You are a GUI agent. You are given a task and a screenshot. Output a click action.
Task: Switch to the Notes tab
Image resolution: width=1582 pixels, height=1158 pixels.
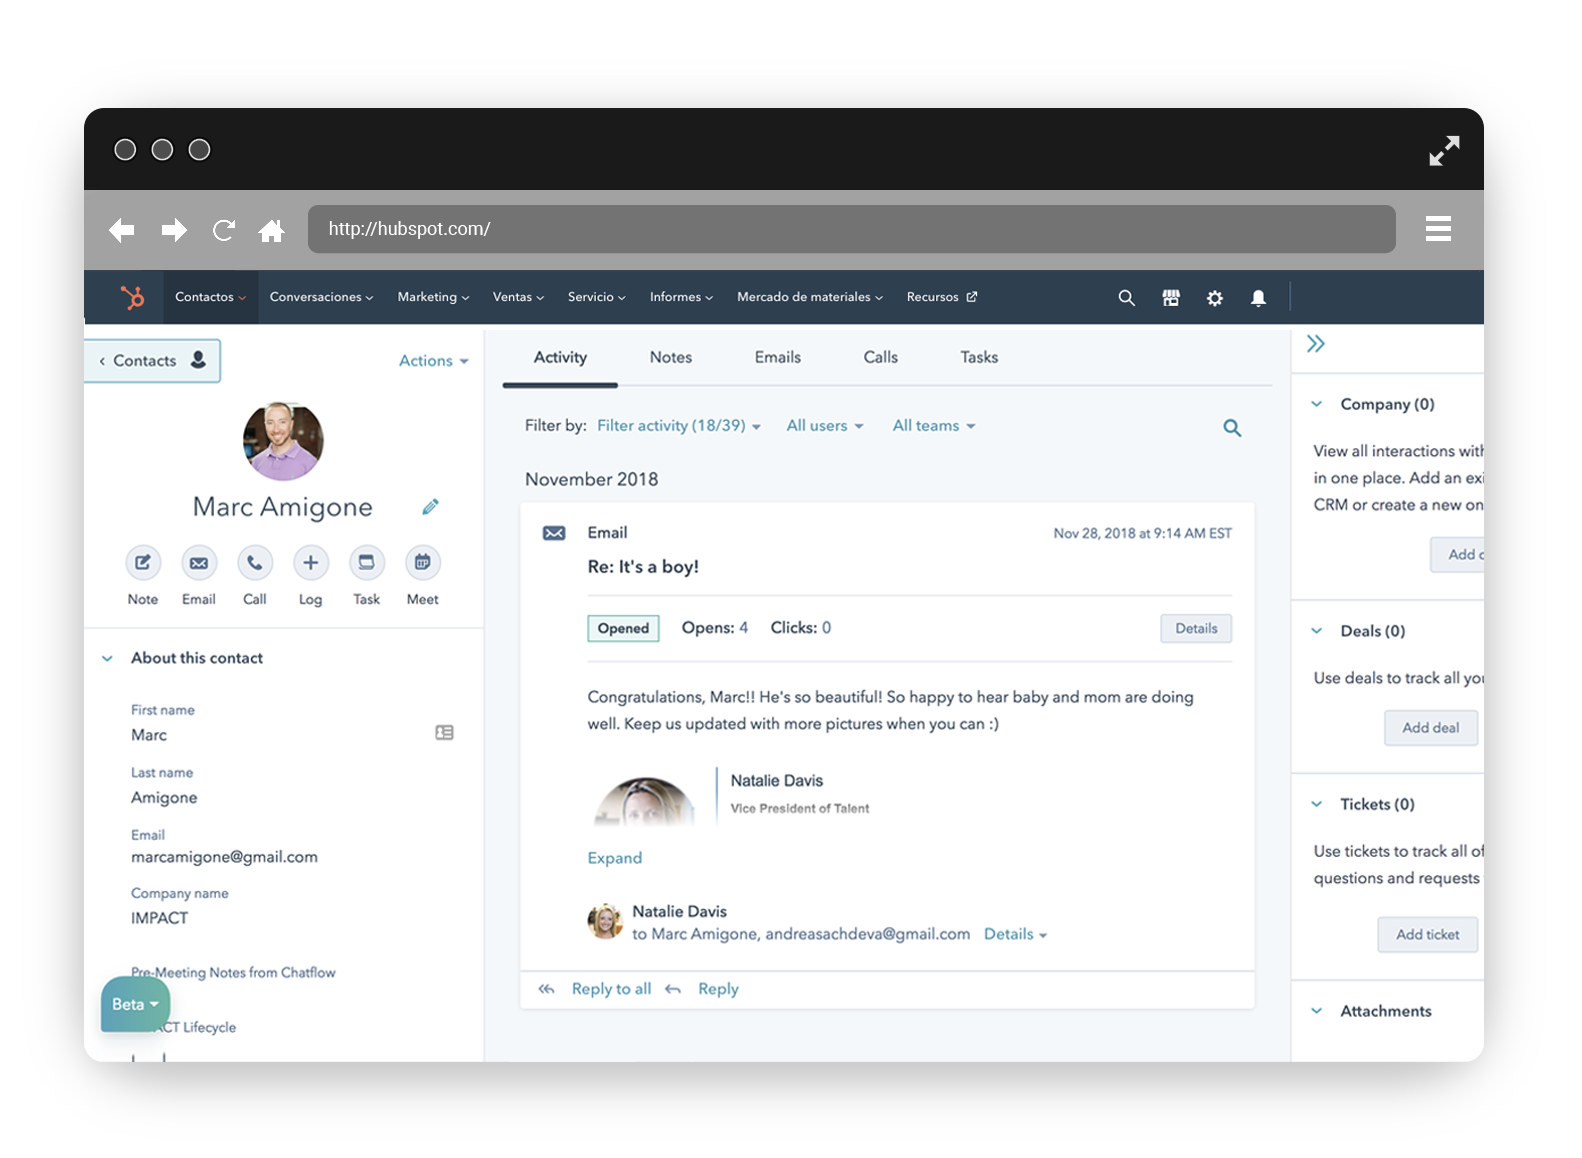tap(671, 358)
